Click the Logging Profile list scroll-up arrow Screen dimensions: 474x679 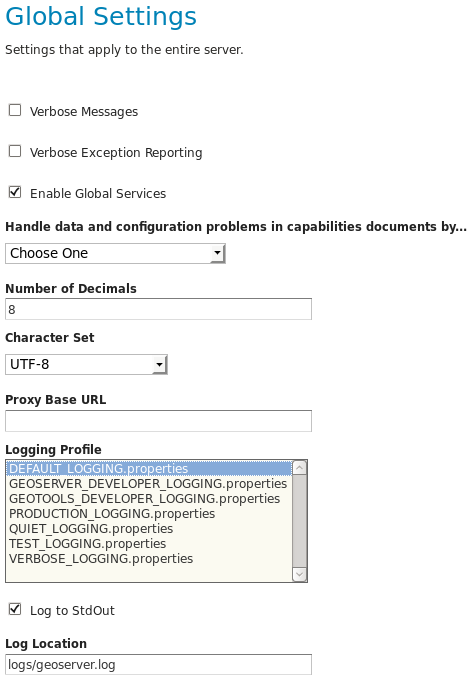(300, 468)
